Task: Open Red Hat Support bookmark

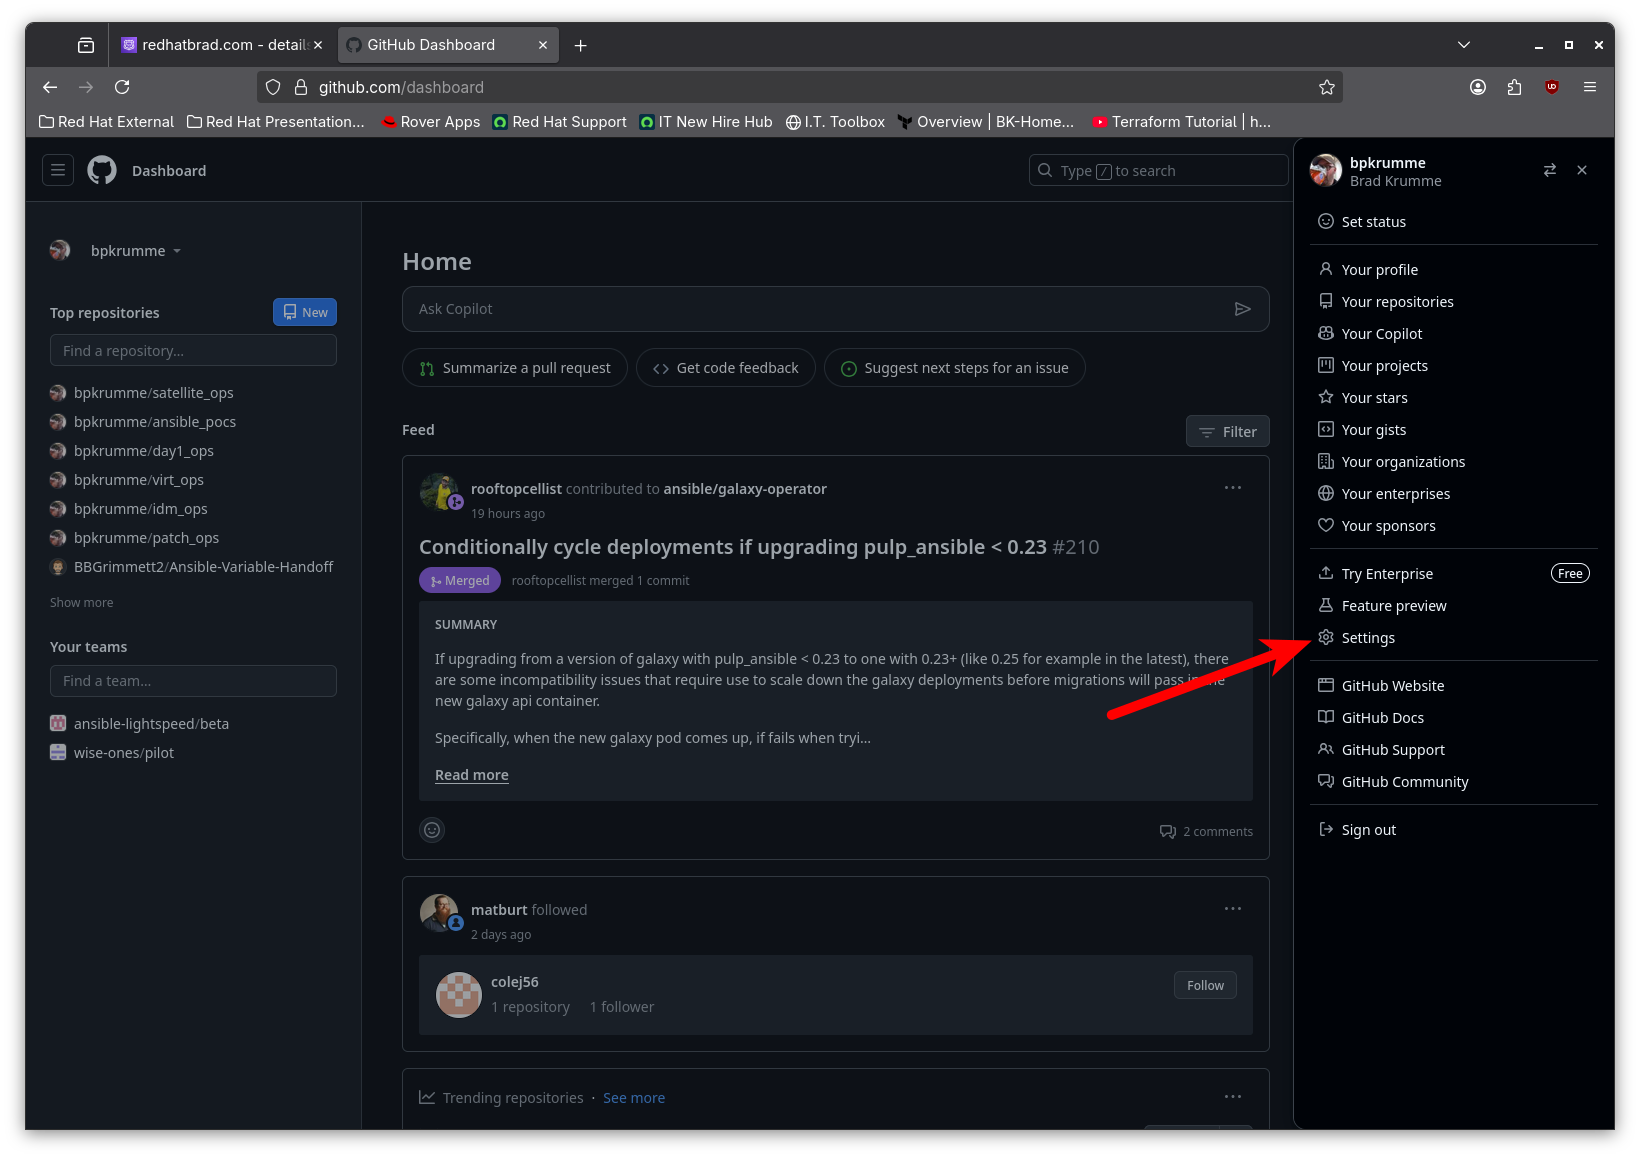Action: click(560, 121)
